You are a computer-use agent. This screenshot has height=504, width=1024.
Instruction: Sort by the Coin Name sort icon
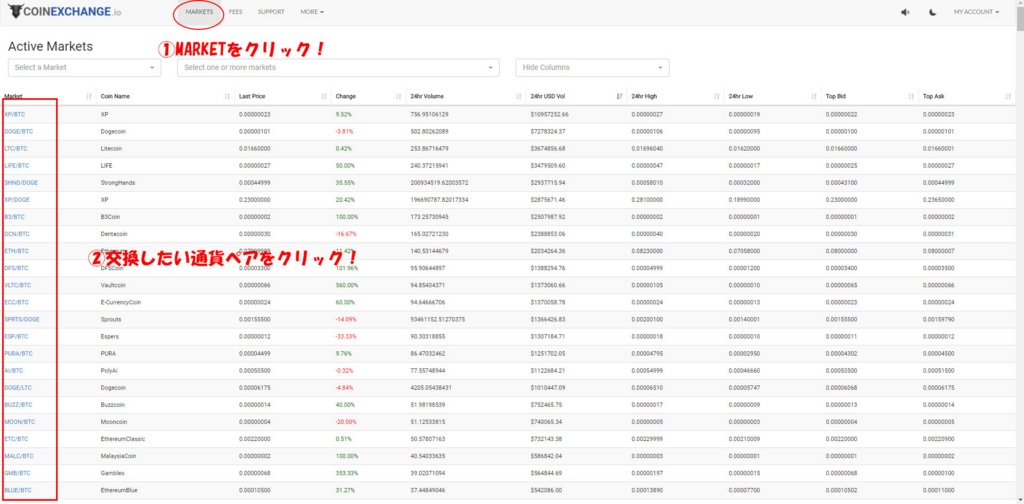tap(227, 97)
